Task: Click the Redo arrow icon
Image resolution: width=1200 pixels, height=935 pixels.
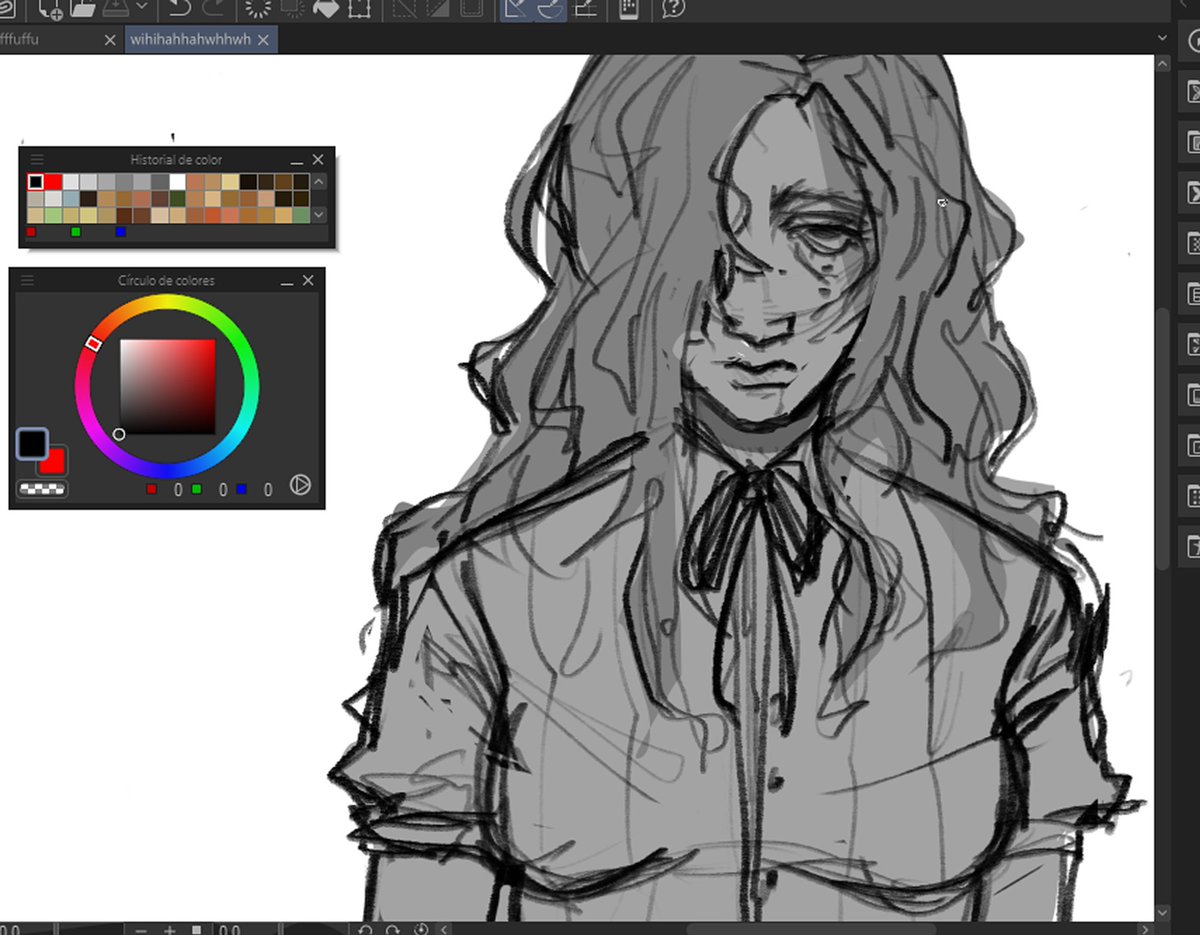Action: [x=213, y=9]
